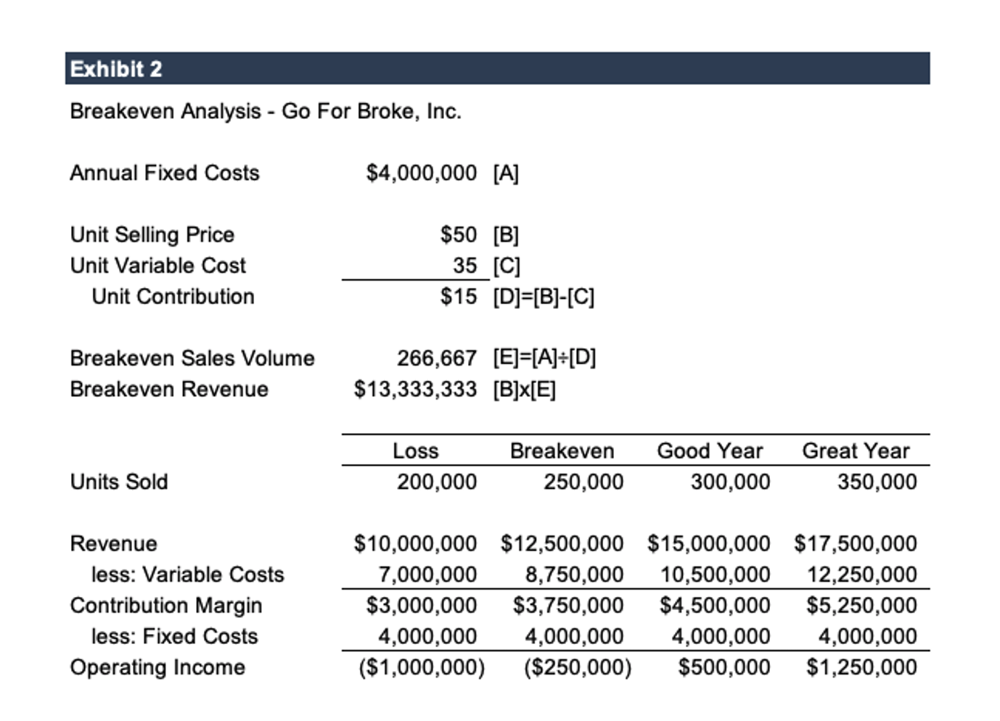
Task: Select the Unit Selling Price $50 value
Action: tap(458, 235)
